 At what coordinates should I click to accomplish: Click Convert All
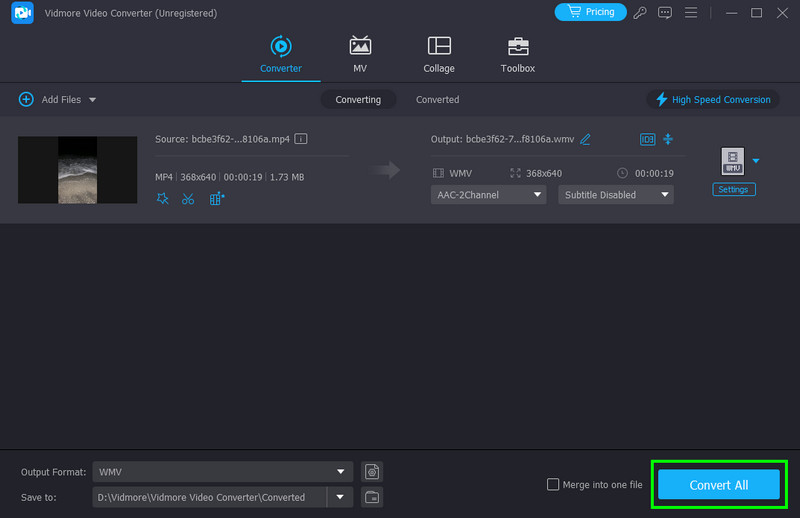(x=718, y=484)
